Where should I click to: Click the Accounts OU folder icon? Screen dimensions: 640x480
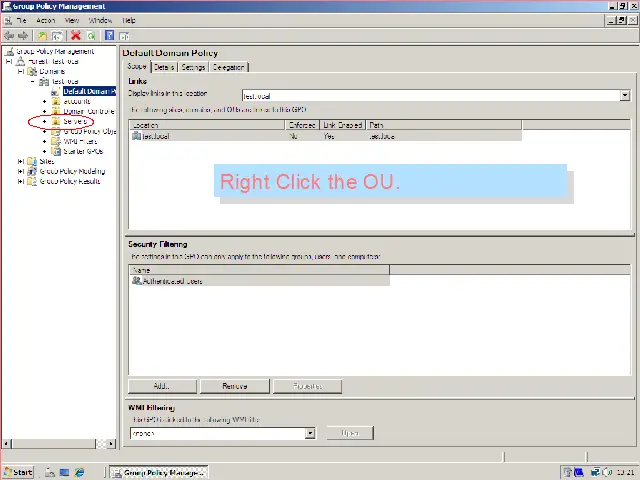tap(56, 101)
